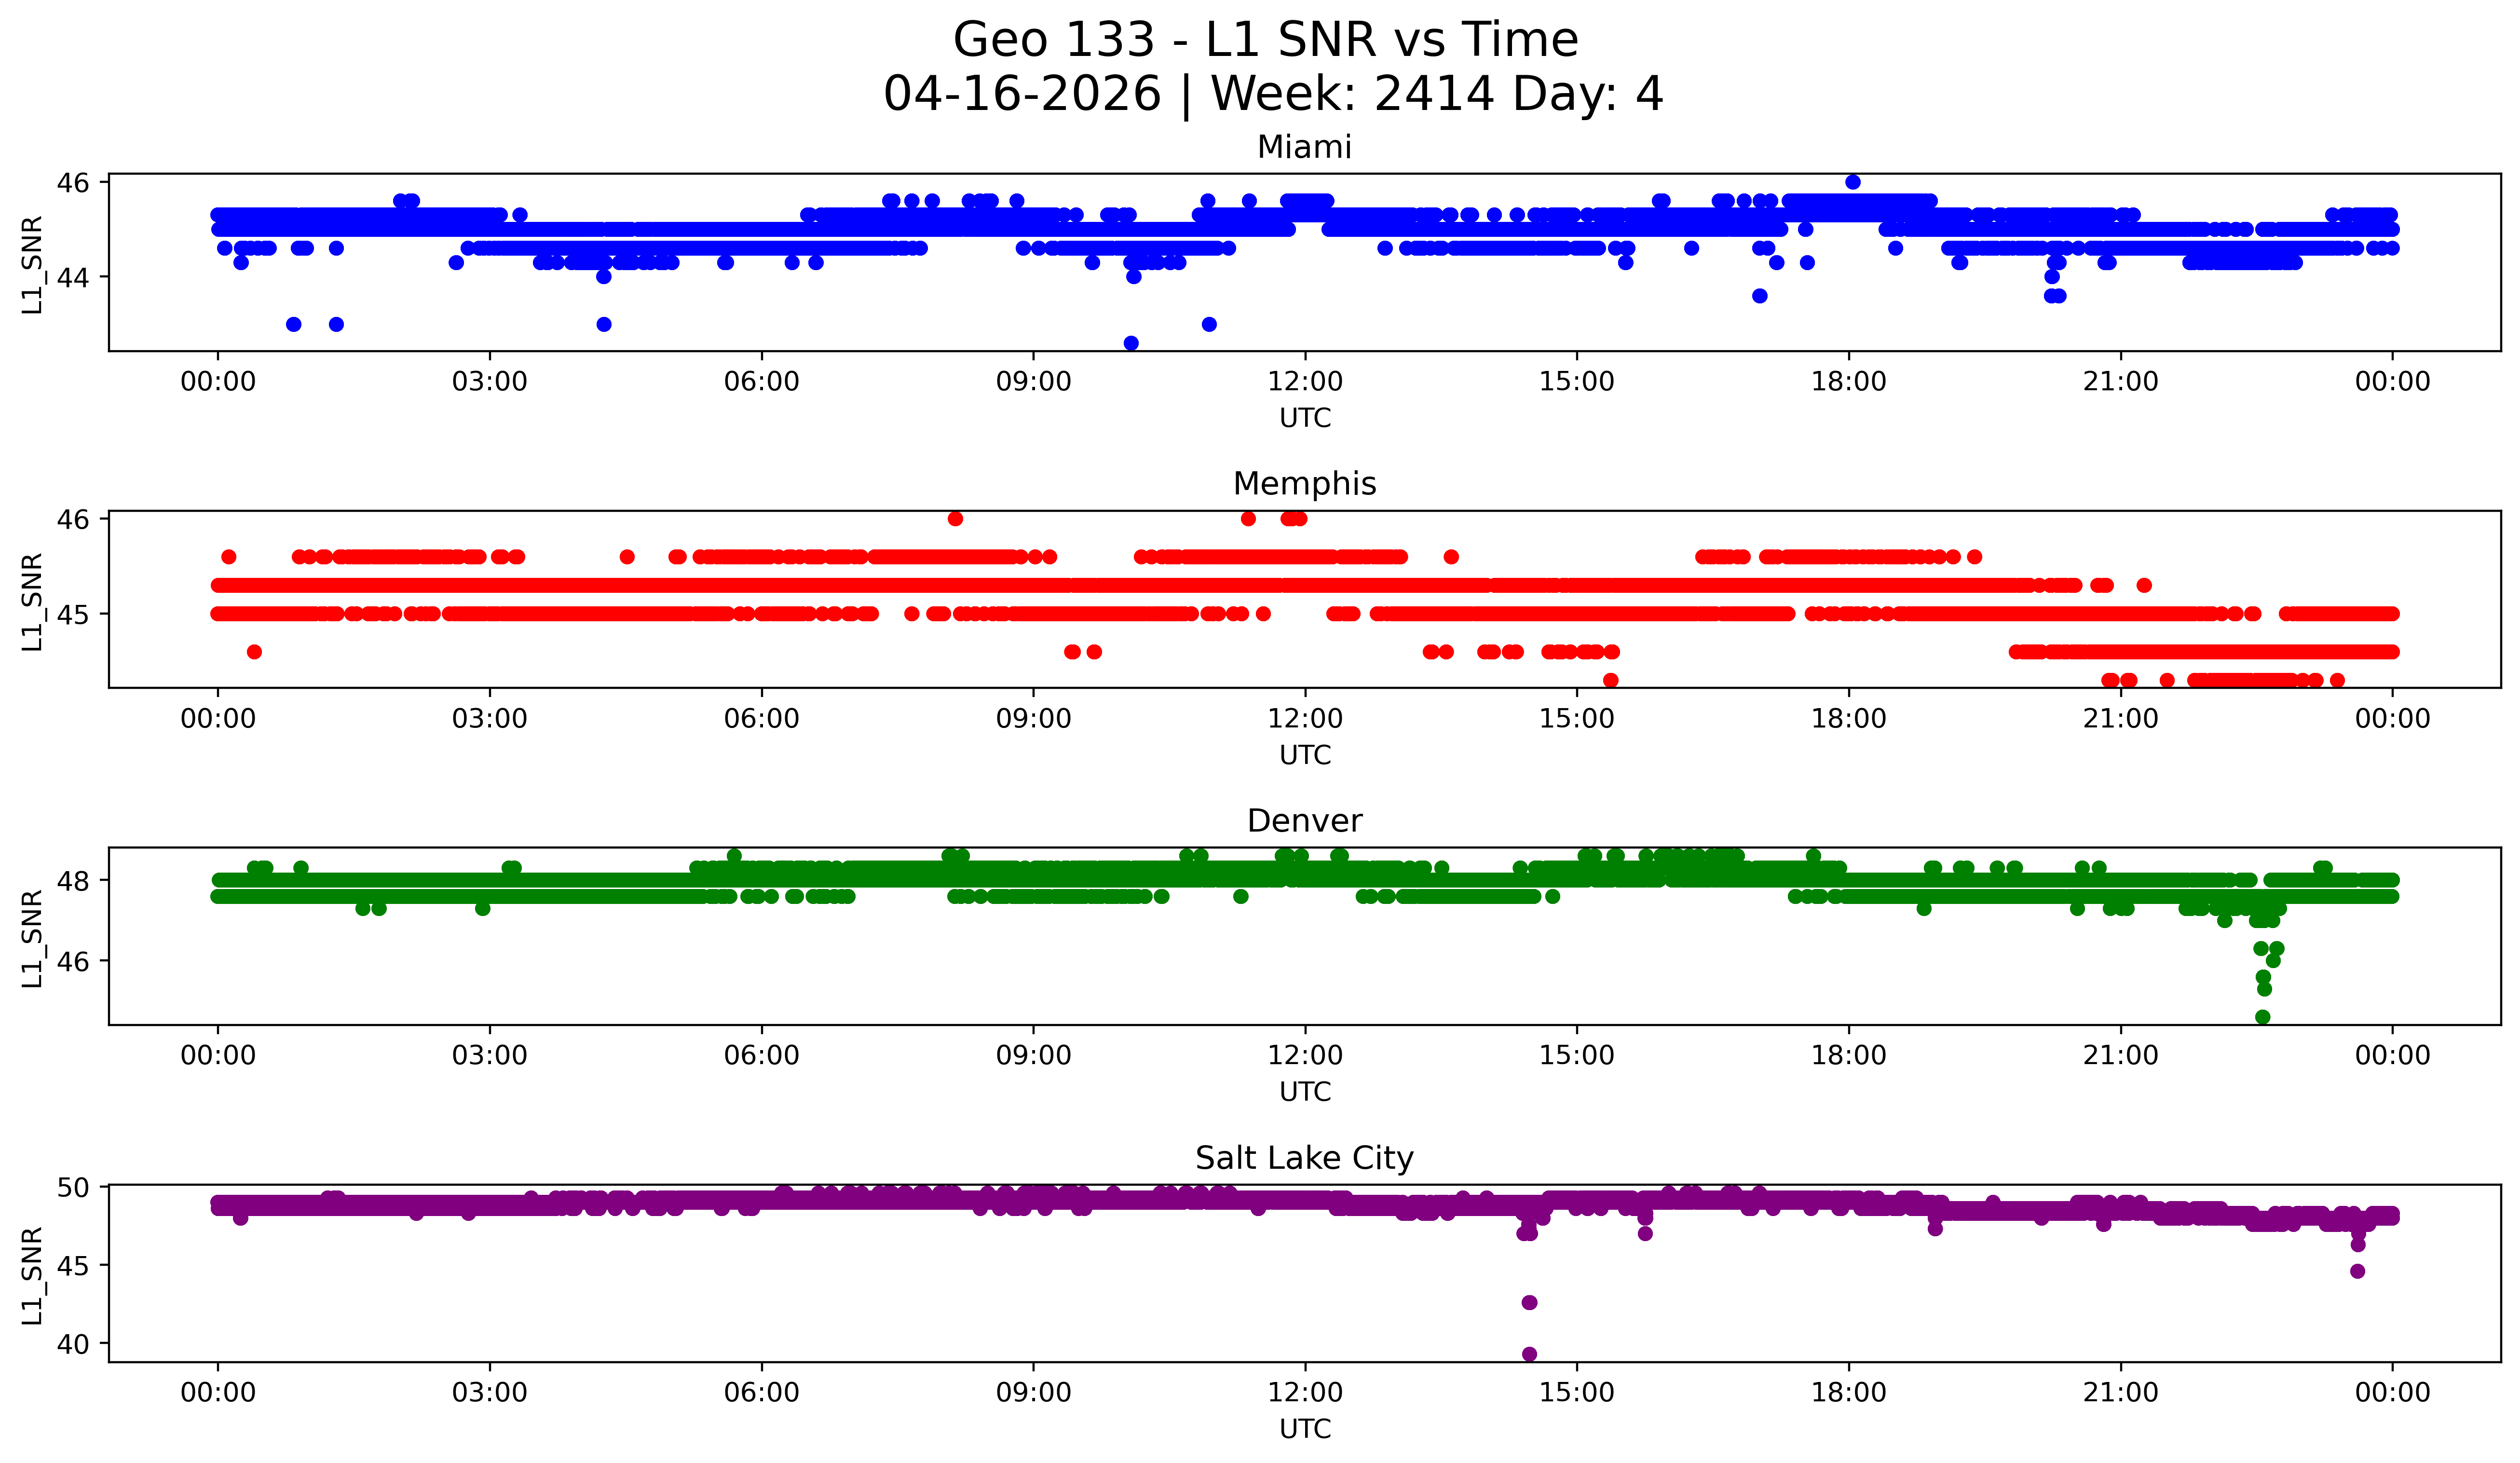2520x1463 pixels.
Task: Click the Denver subplot title
Action: (x=1304, y=821)
